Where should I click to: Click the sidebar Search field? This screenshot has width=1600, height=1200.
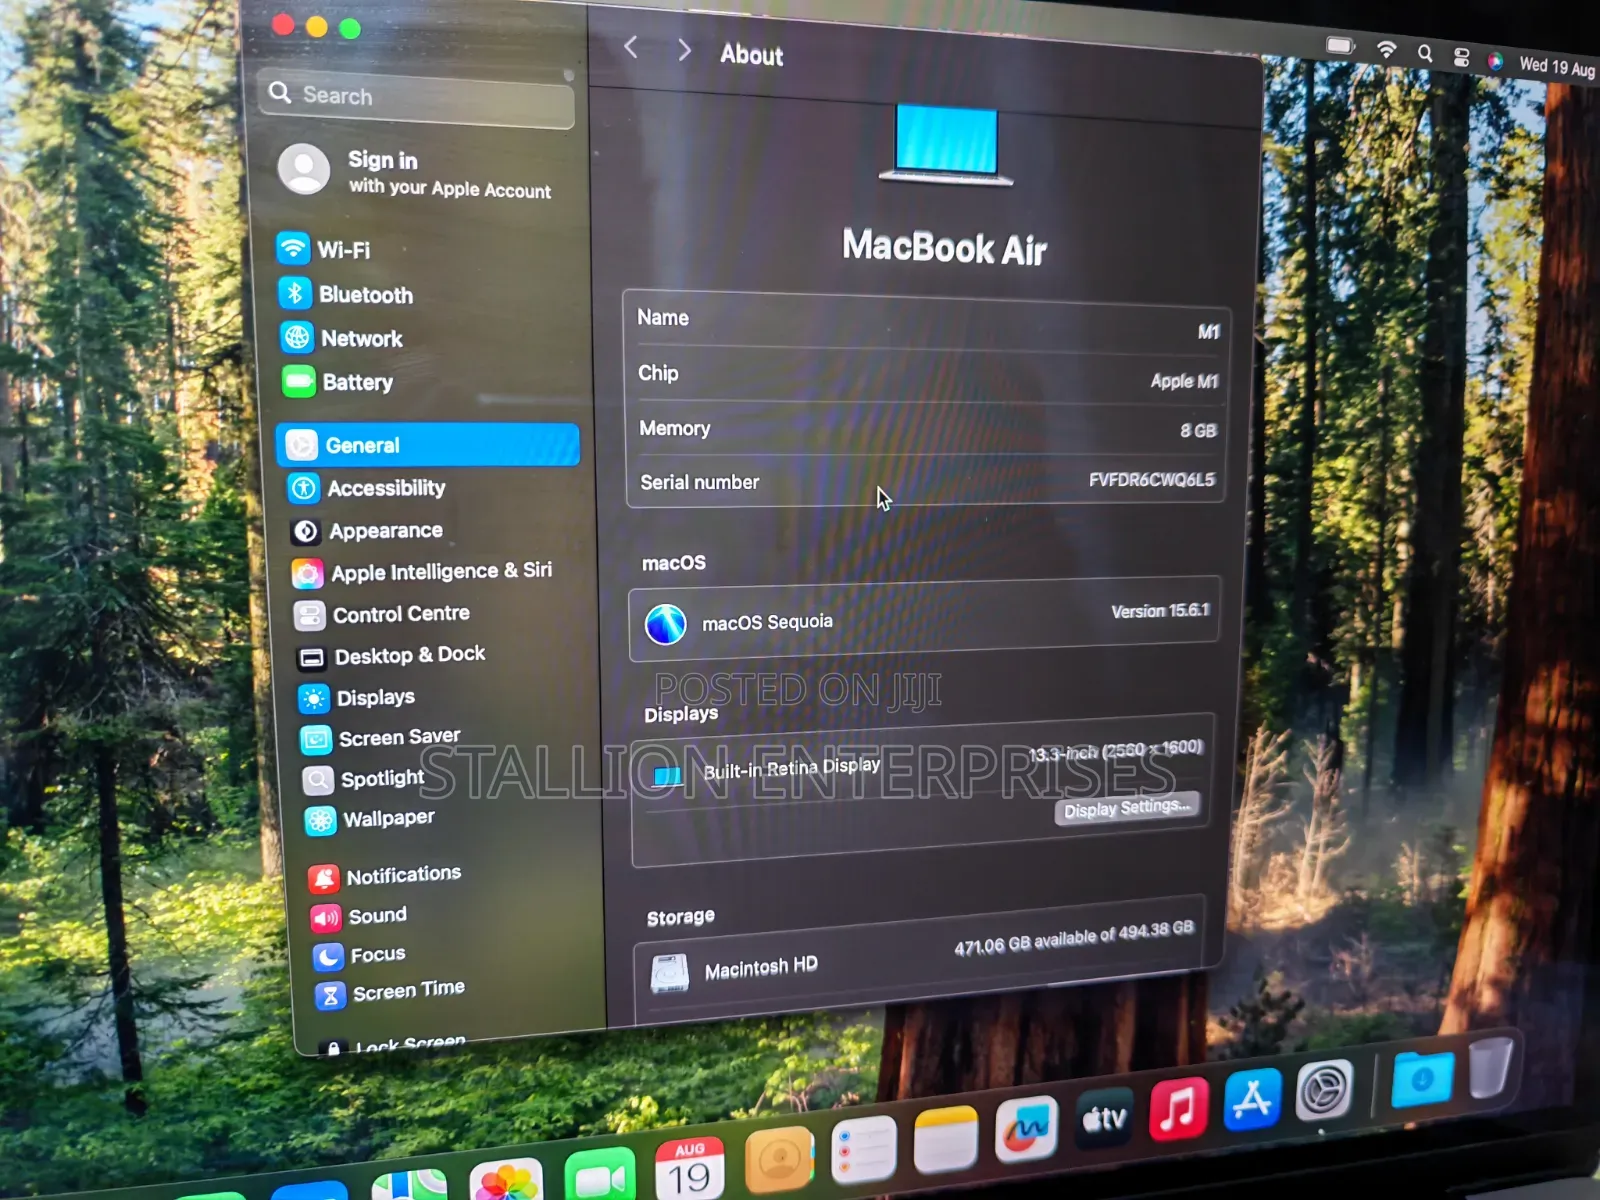416,97
